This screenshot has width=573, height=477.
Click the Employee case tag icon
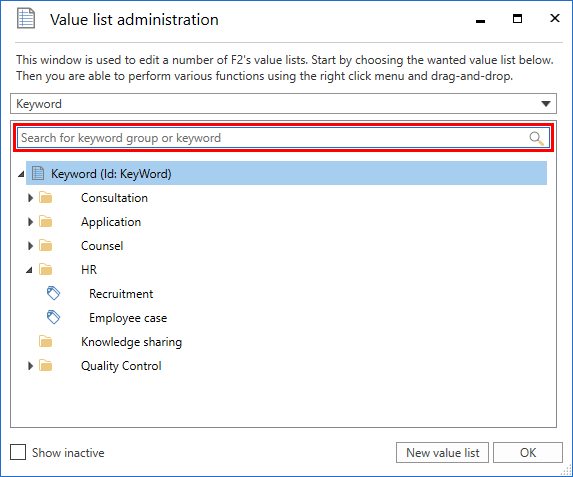pos(53,317)
